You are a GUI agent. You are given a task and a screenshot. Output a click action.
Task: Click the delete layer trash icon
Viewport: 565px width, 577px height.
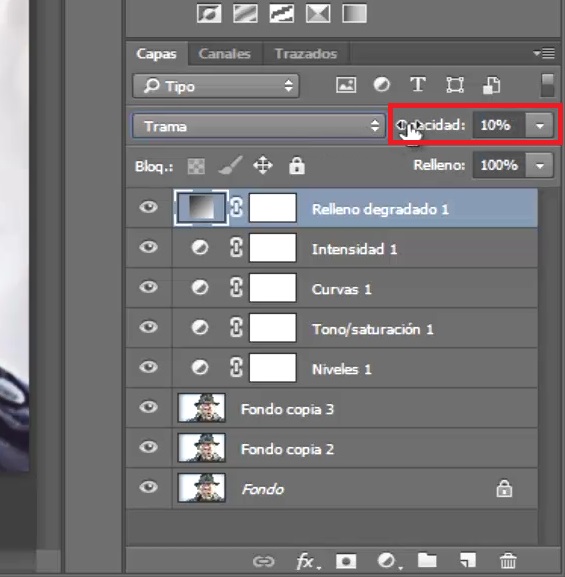(x=508, y=561)
